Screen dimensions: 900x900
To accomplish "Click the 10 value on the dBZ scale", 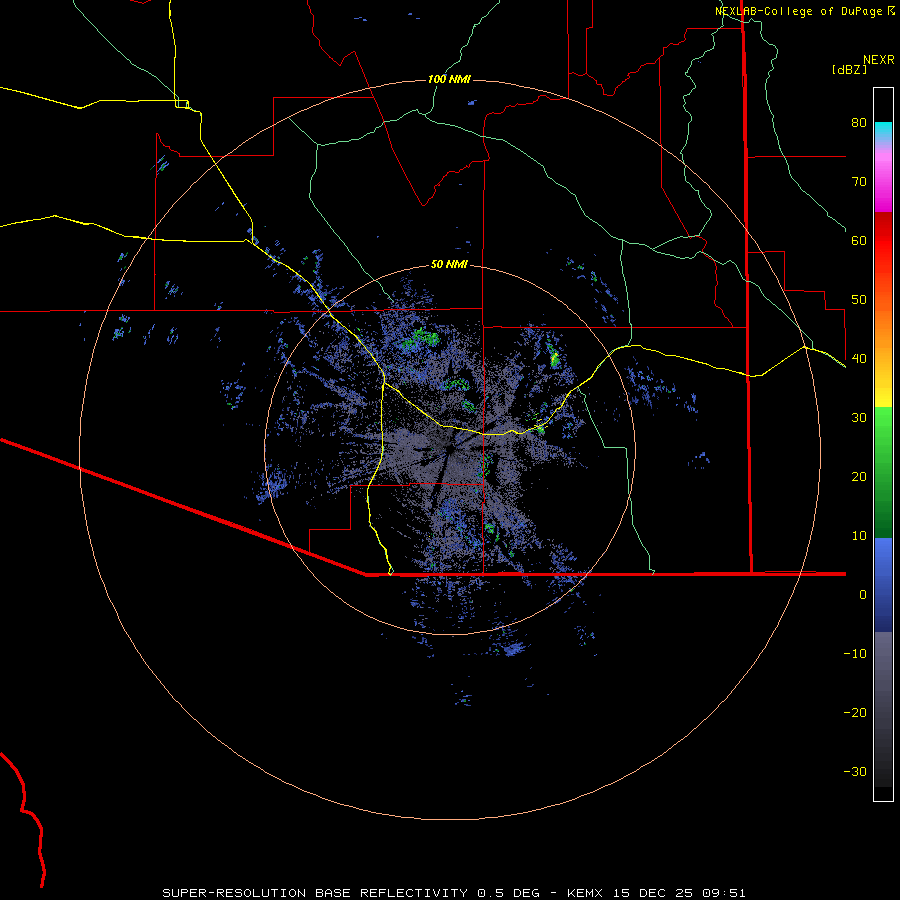I will [x=859, y=536].
